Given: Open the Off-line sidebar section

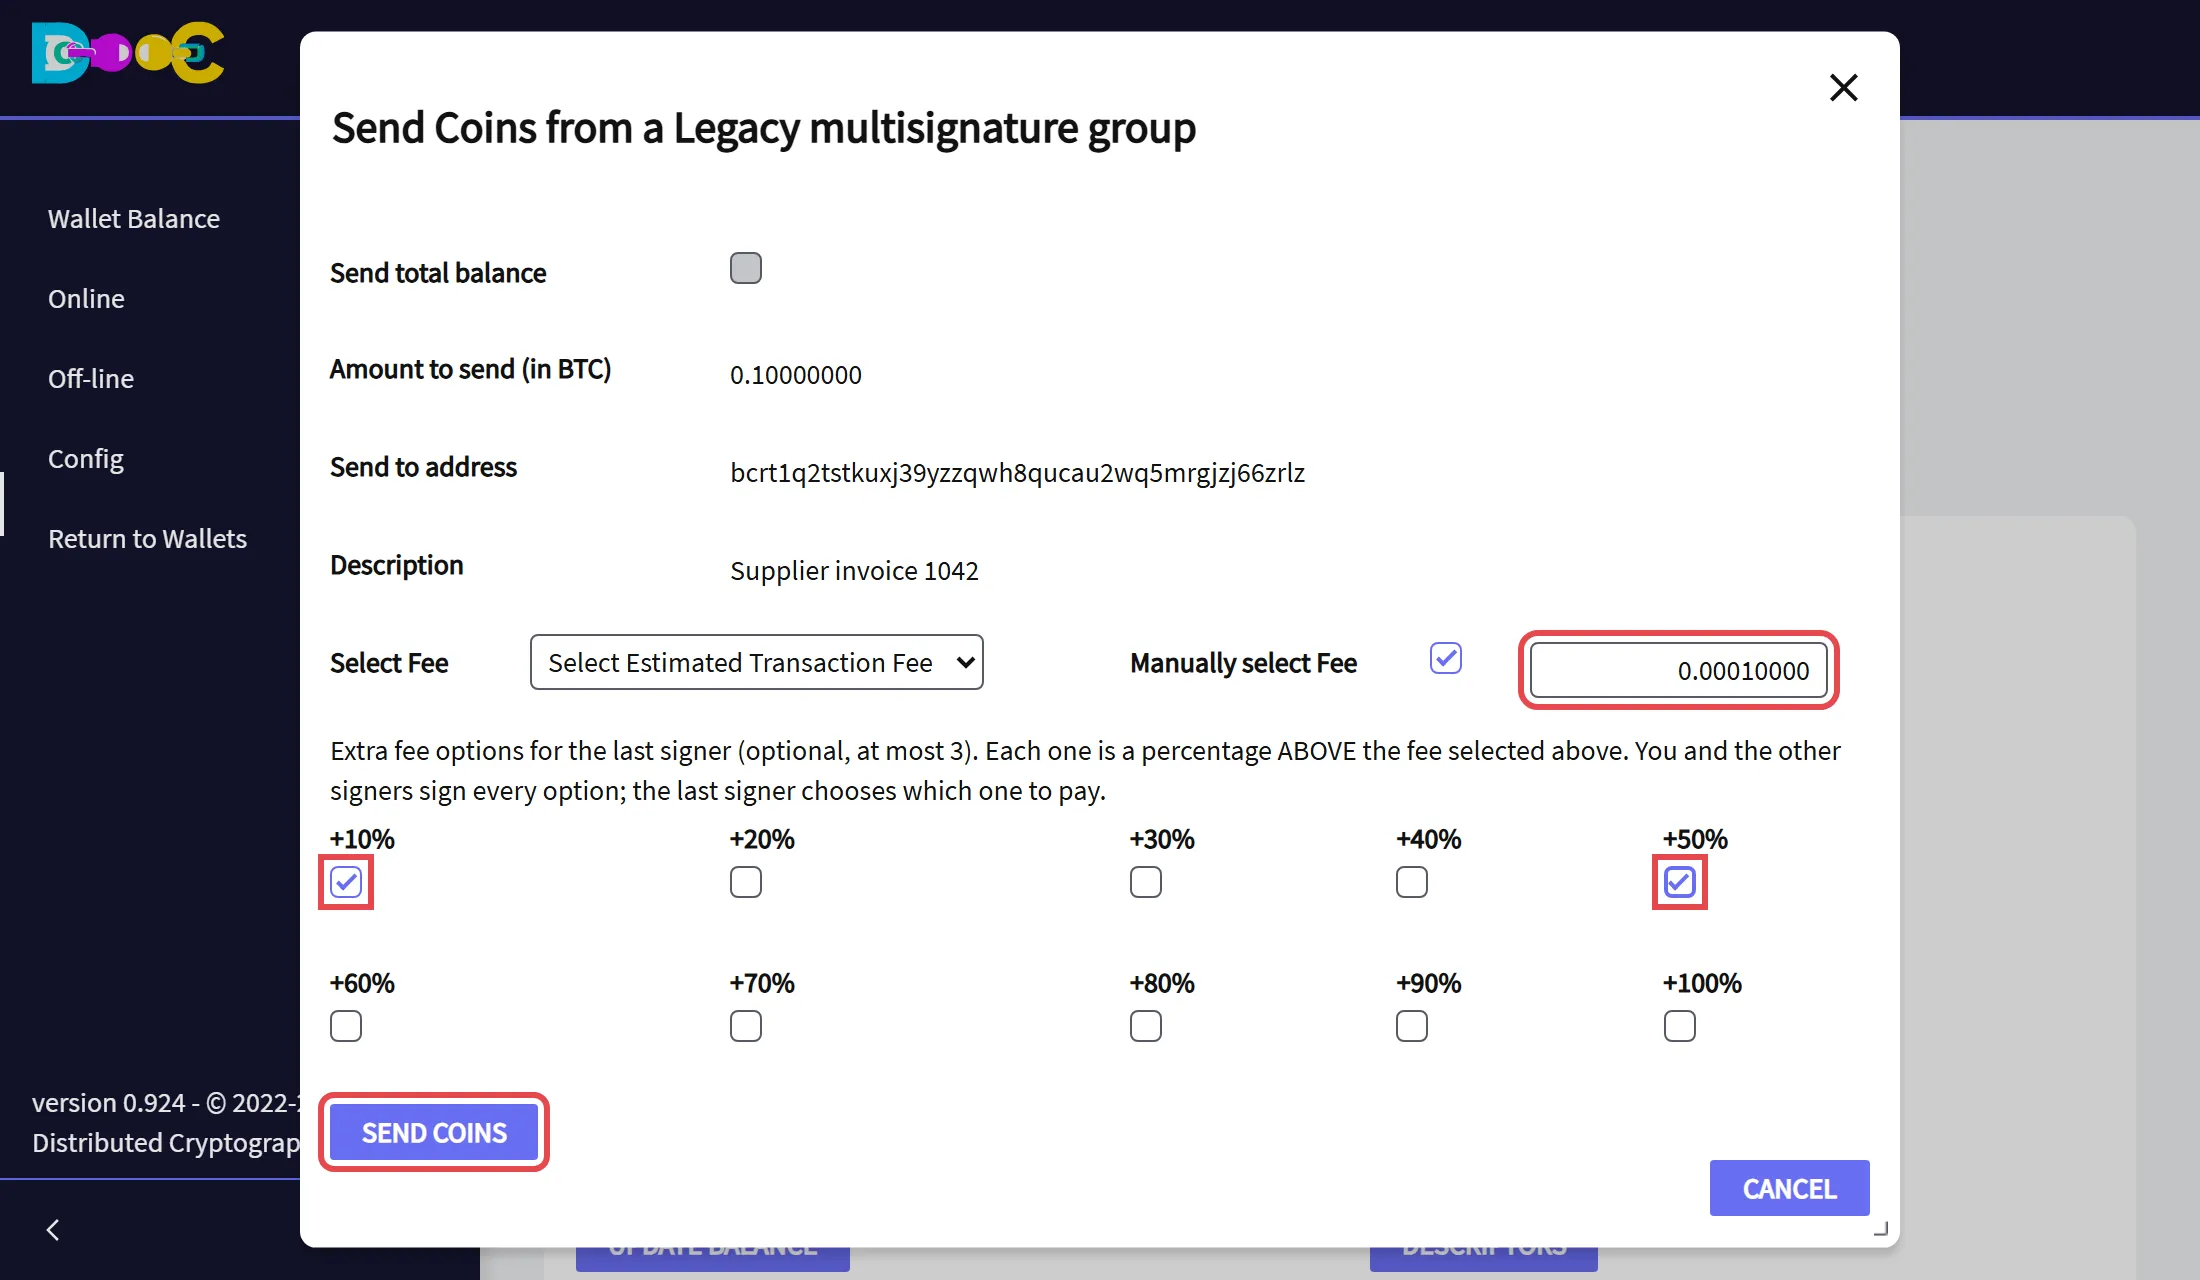Looking at the screenshot, I should click(x=91, y=378).
